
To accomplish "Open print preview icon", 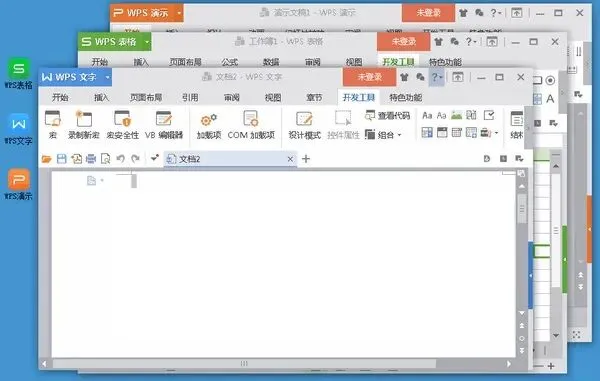I will click(106, 159).
